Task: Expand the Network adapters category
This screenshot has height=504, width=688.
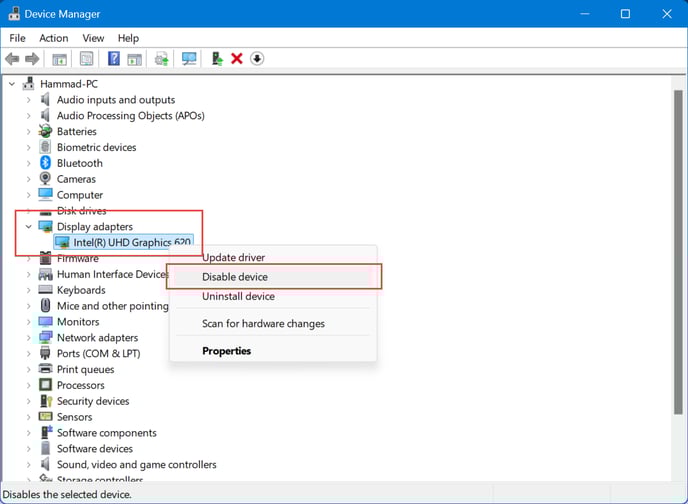Action: (x=28, y=338)
